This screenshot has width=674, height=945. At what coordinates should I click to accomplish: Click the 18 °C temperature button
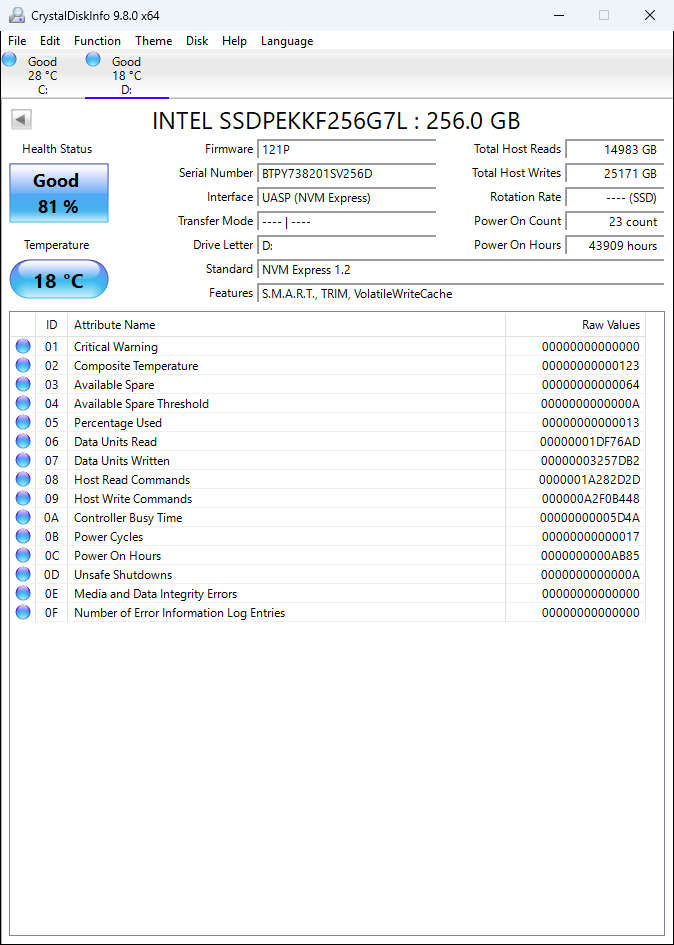(59, 280)
